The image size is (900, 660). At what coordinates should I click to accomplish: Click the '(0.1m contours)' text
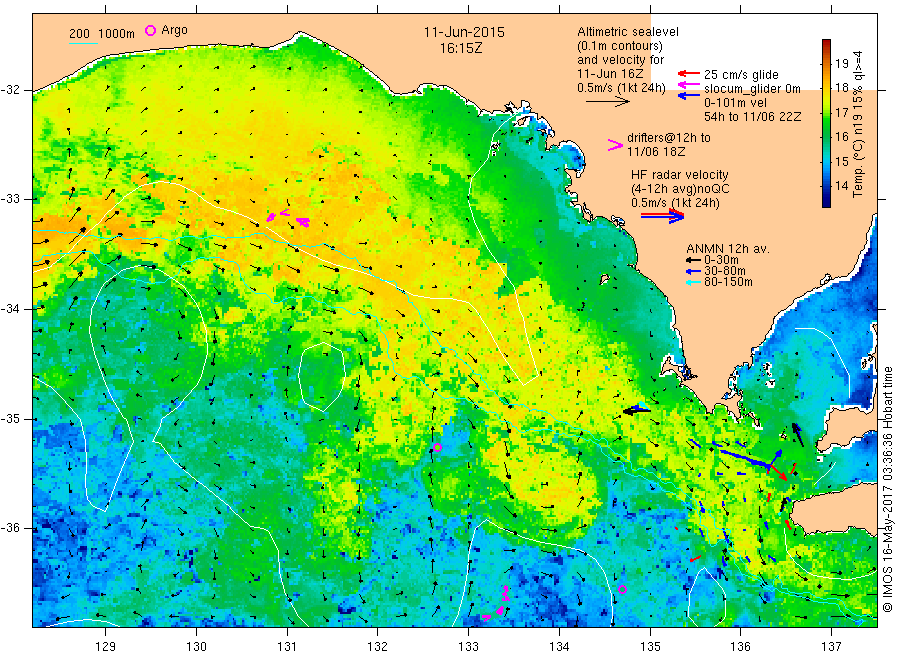point(620,45)
